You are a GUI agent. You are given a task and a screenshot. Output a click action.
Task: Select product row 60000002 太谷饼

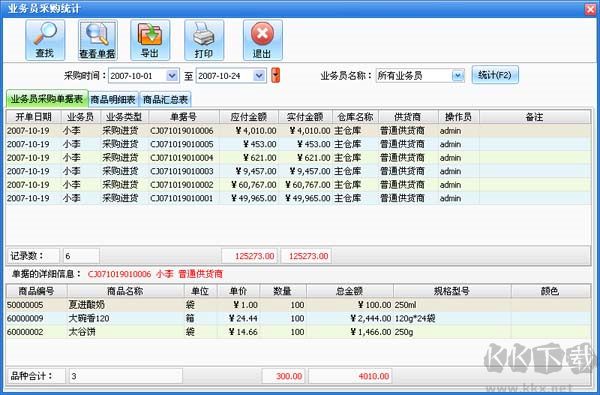tap(298, 332)
